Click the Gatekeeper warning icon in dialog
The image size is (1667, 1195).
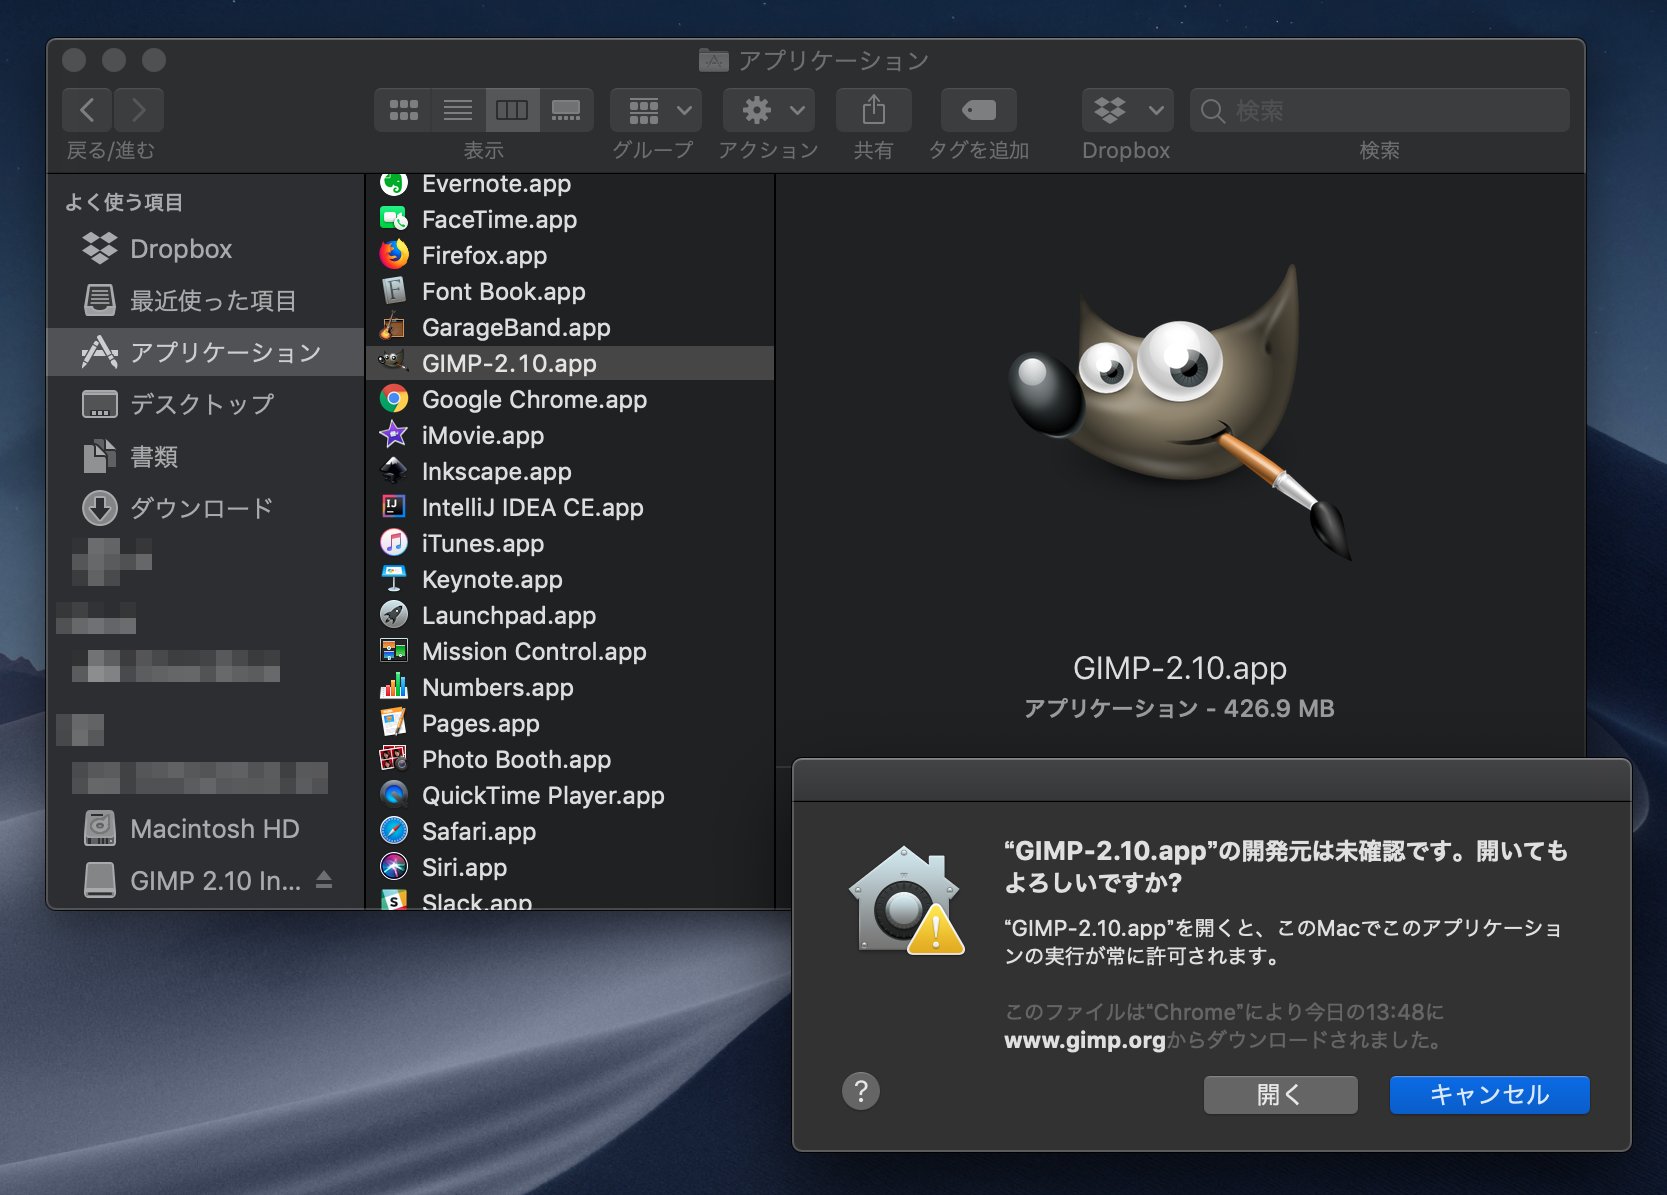click(906, 901)
